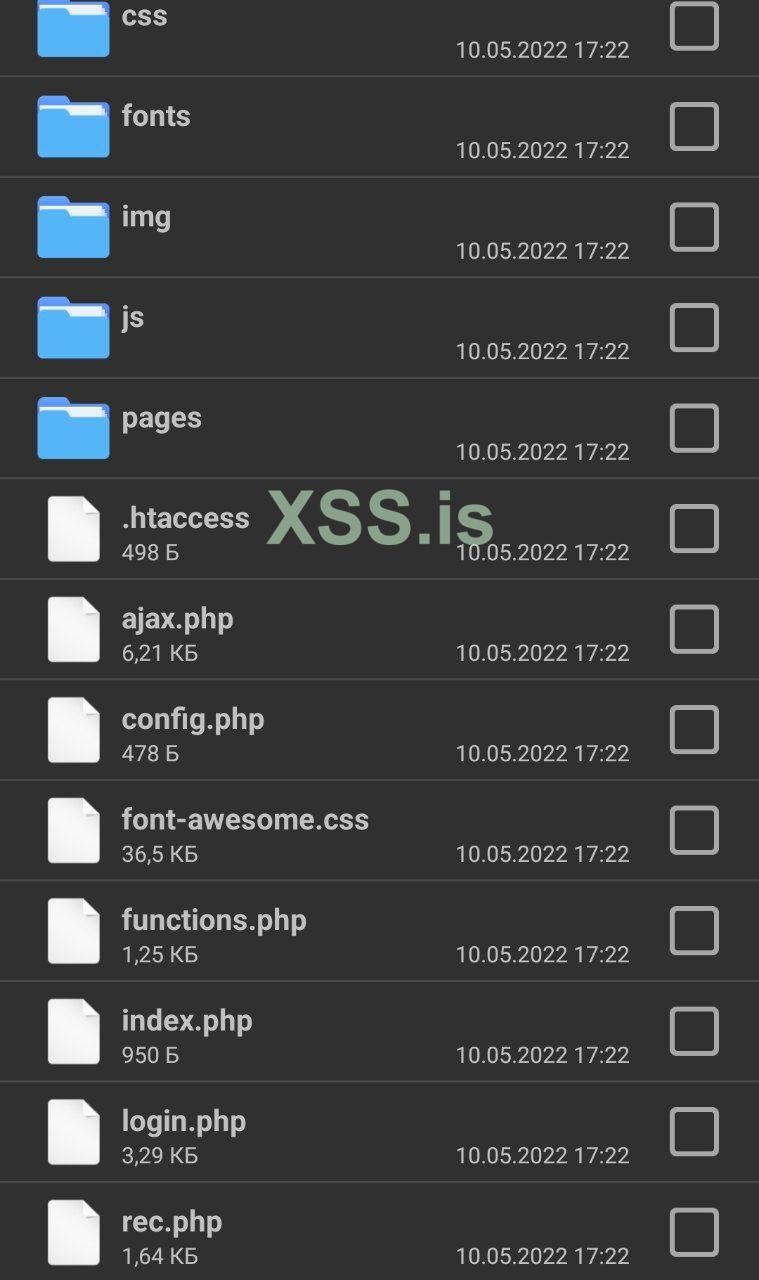Select the login.php checkbox
Screen dimensions: 759x1280
(x=694, y=1132)
